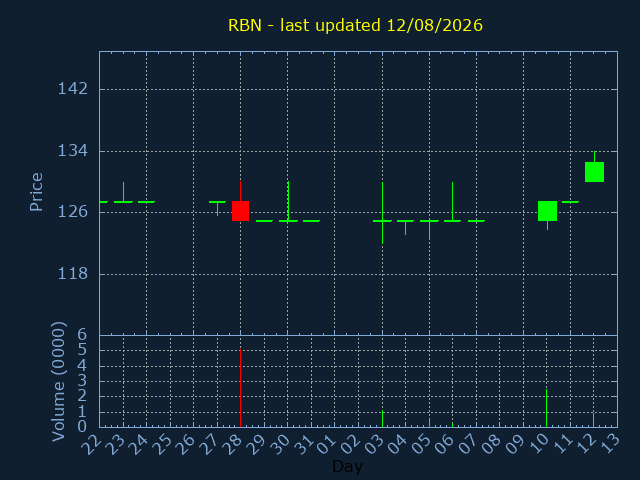Click the 118 price axis label
This screenshot has height=480, width=640.
(x=73, y=274)
